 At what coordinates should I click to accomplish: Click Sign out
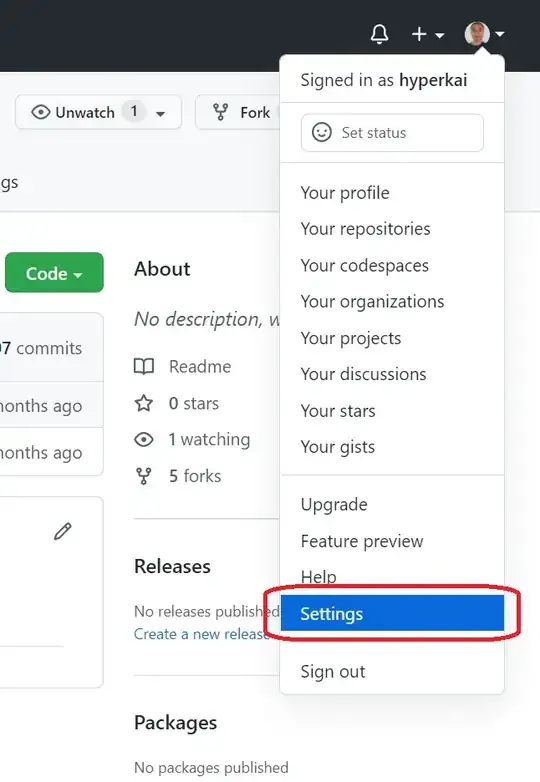point(333,671)
